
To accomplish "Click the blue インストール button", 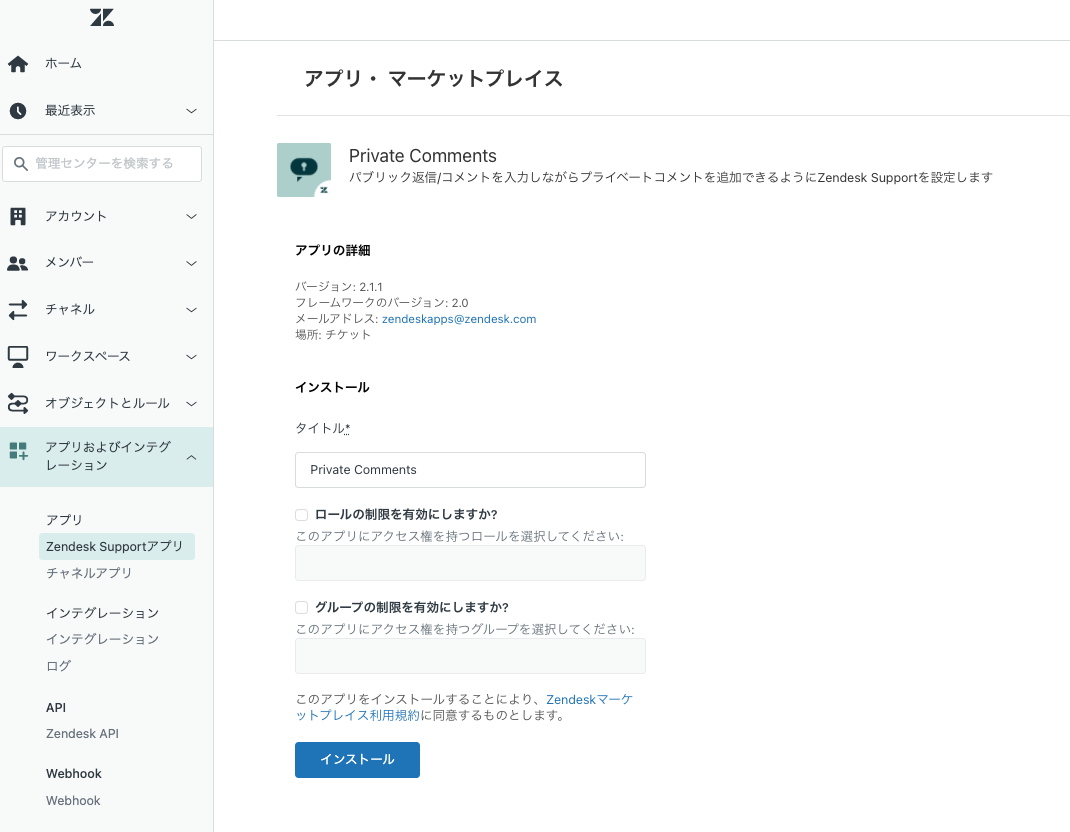I will [x=358, y=760].
